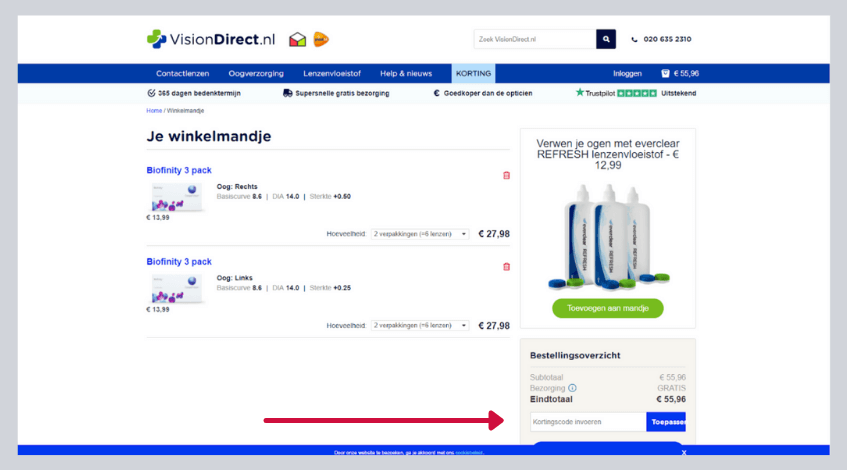Viewport: 847px width, 470px height.
Task: Click the Bezorging info icon
Action: click(x=572, y=388)
